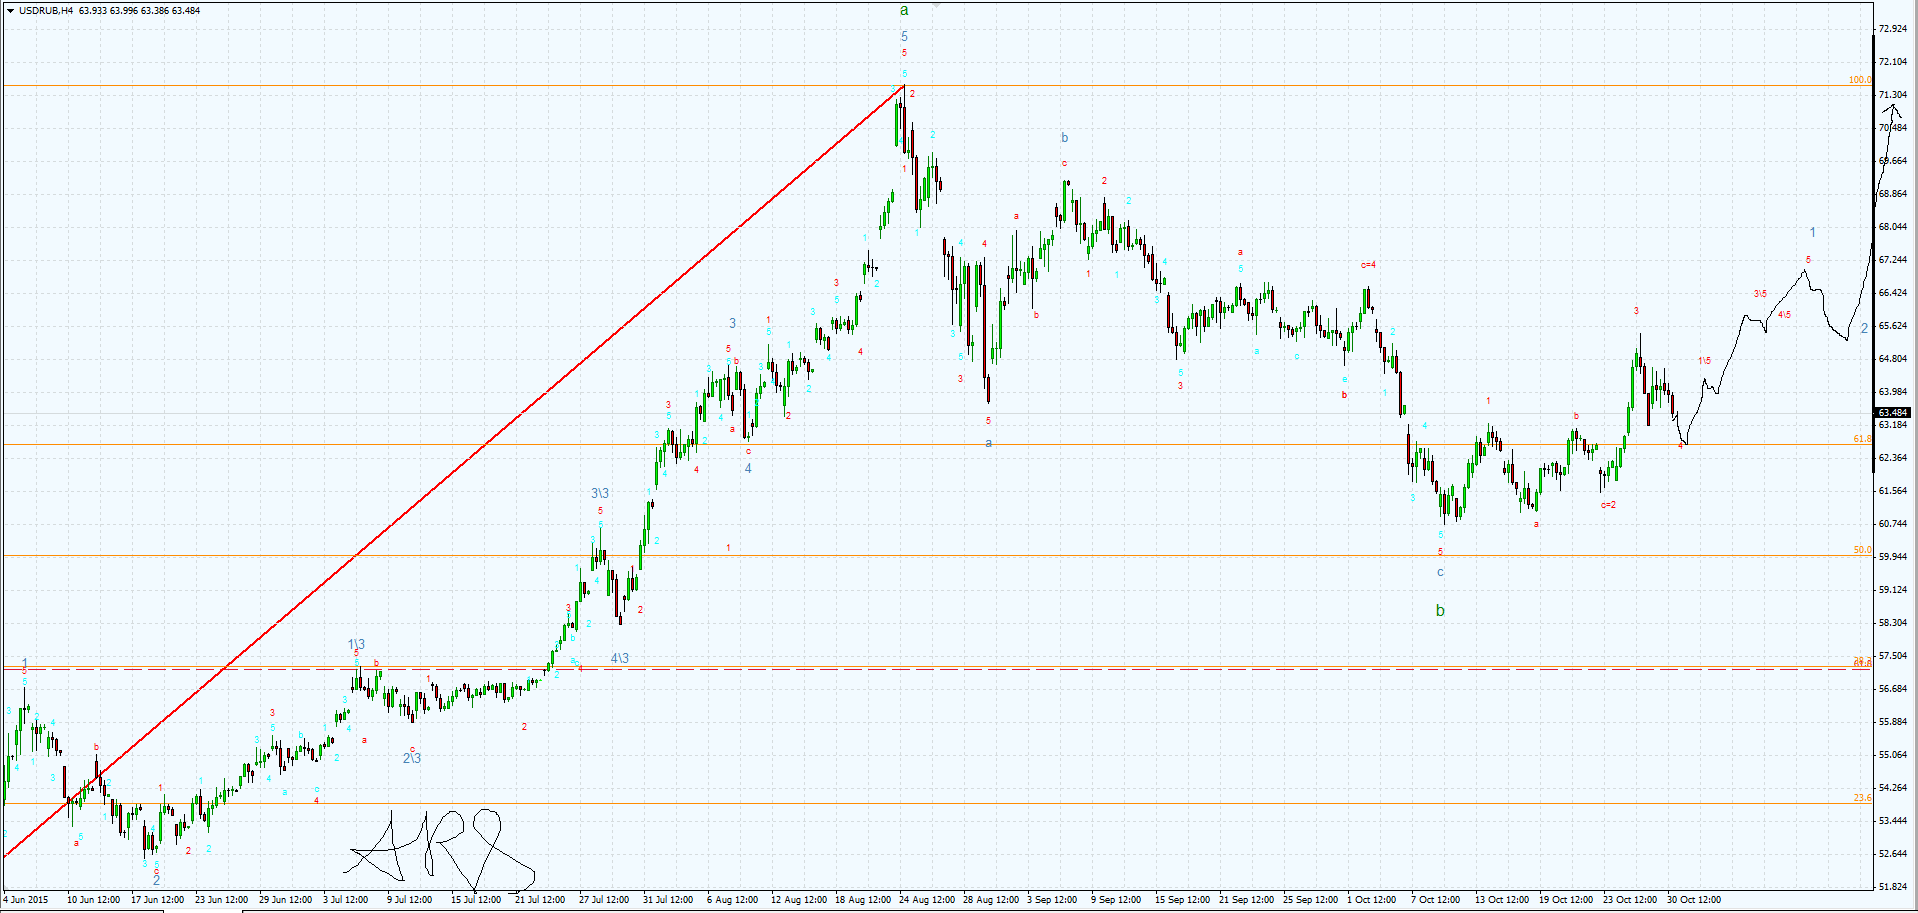The height and width of the screenshot is (913, 1918).
Task: Click the 55.884 price scale value
Action: coord(1892,722)
